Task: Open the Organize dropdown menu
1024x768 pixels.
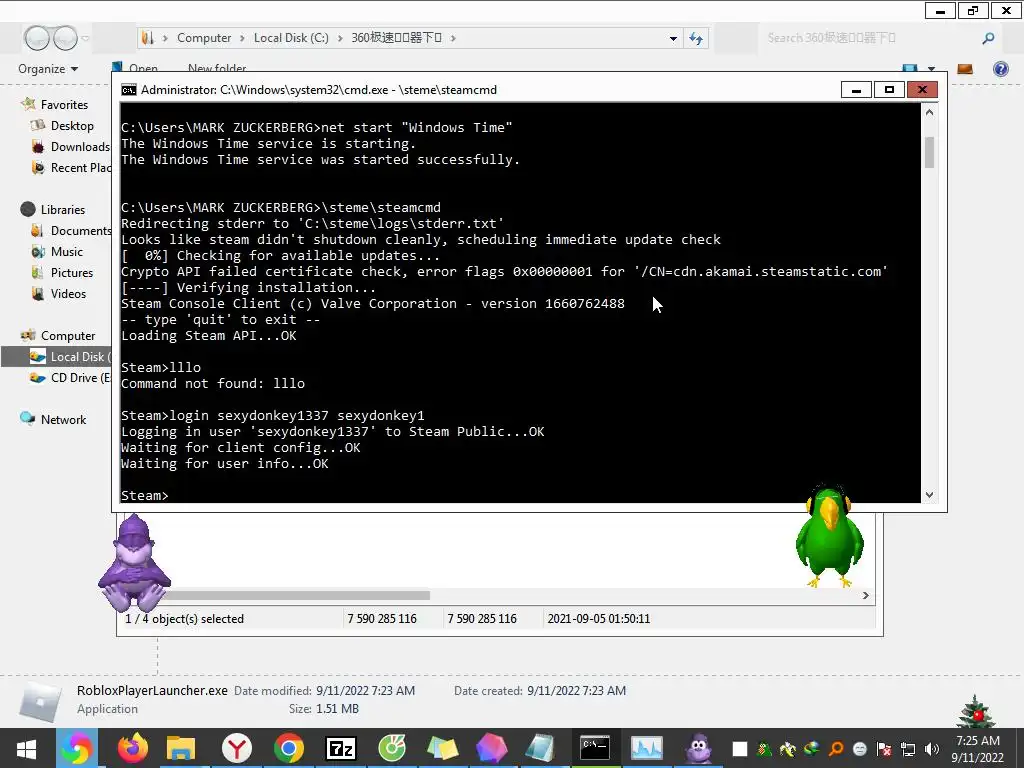Action: pyautogui.click(x=48, y=69)
